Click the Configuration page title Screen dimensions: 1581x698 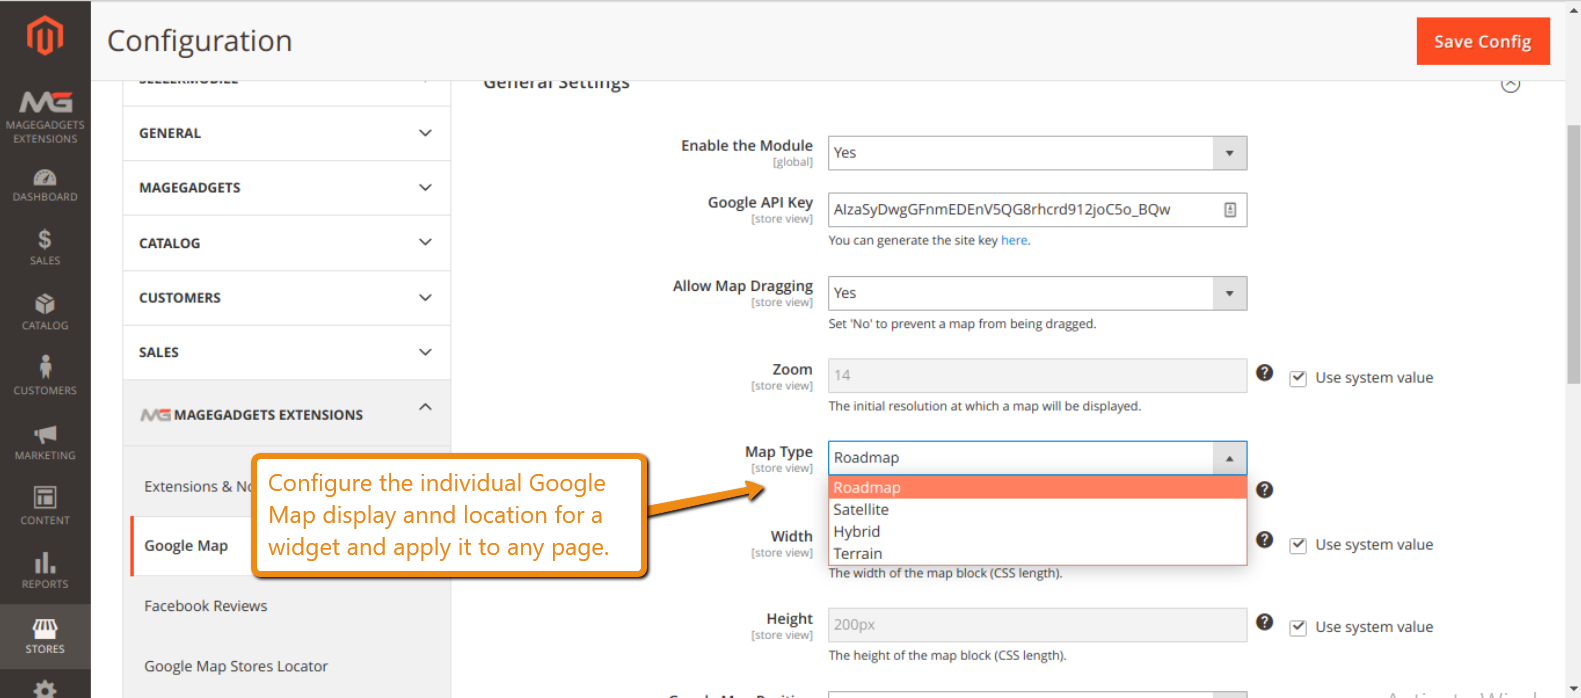(200, 41)
